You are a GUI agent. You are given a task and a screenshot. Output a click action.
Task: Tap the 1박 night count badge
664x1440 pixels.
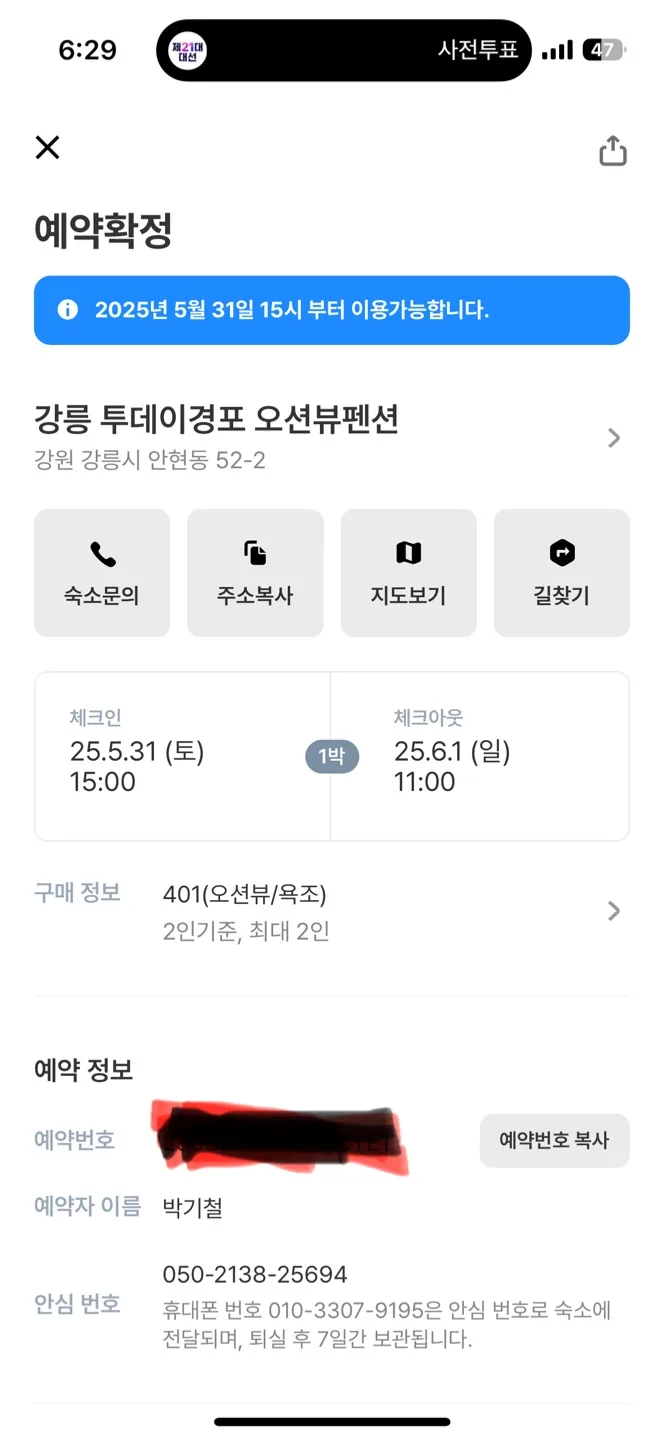(x=331, y=757)
